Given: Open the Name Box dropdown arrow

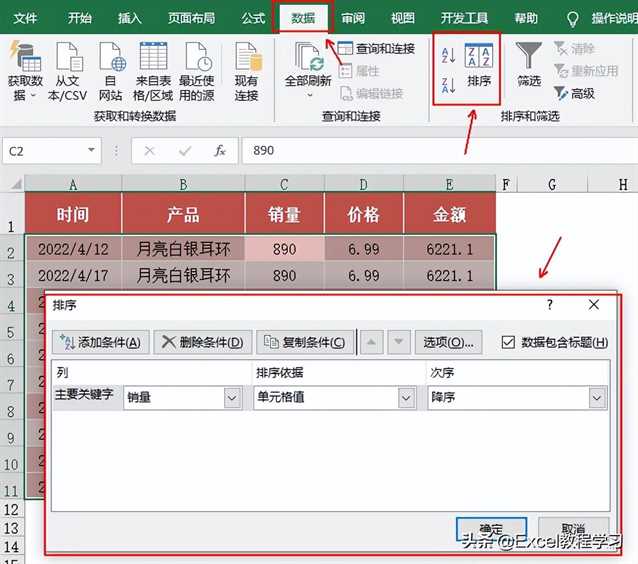Looking at the screenshot, I should point(92,151).
